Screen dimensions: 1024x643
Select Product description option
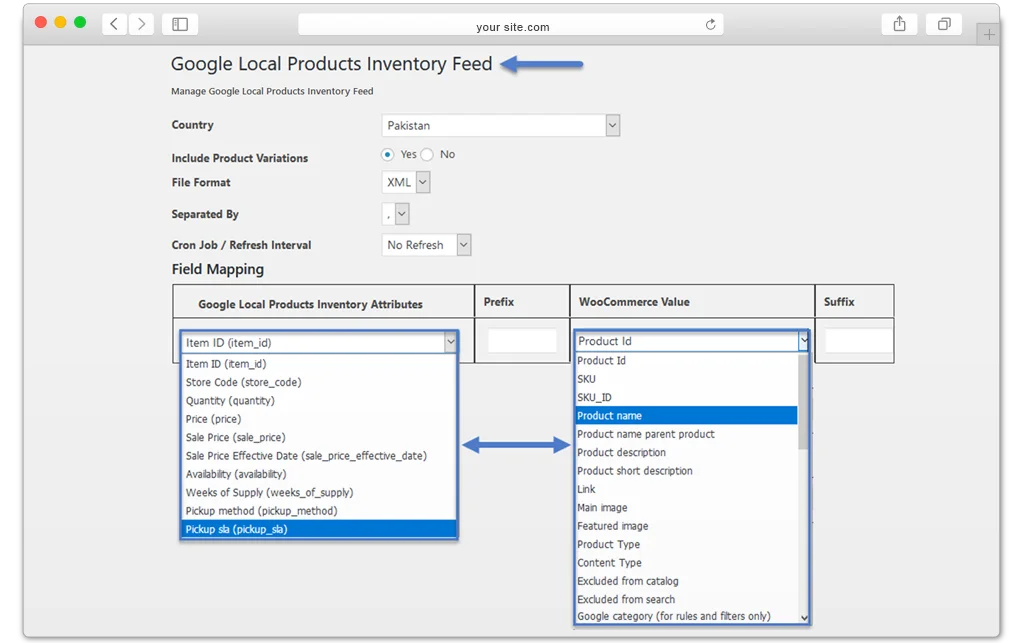[x=686, y=452]
